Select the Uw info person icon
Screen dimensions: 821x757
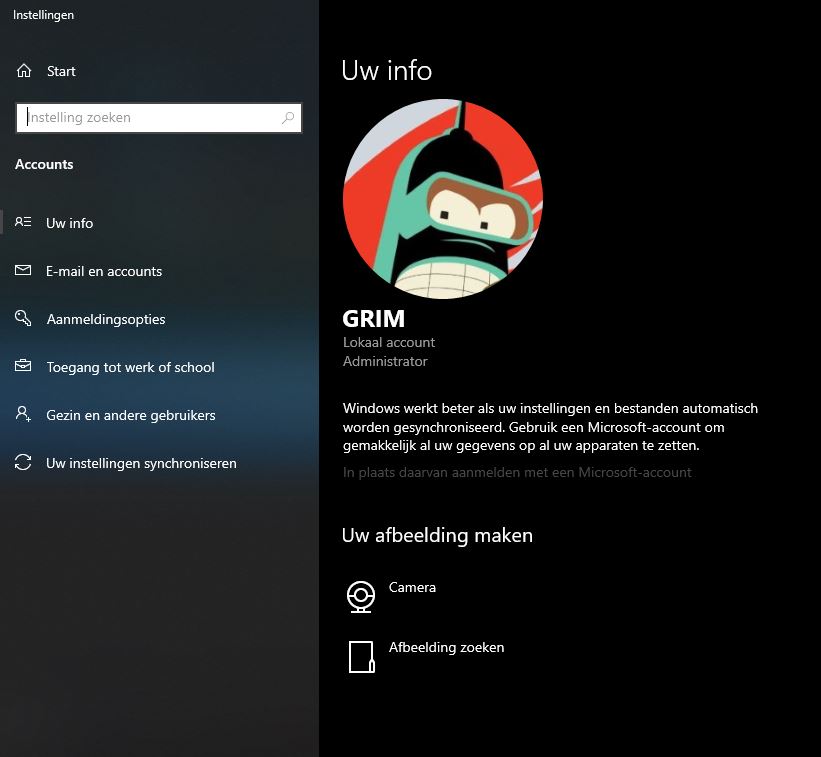pyautogui.click(x=23, y=222)
